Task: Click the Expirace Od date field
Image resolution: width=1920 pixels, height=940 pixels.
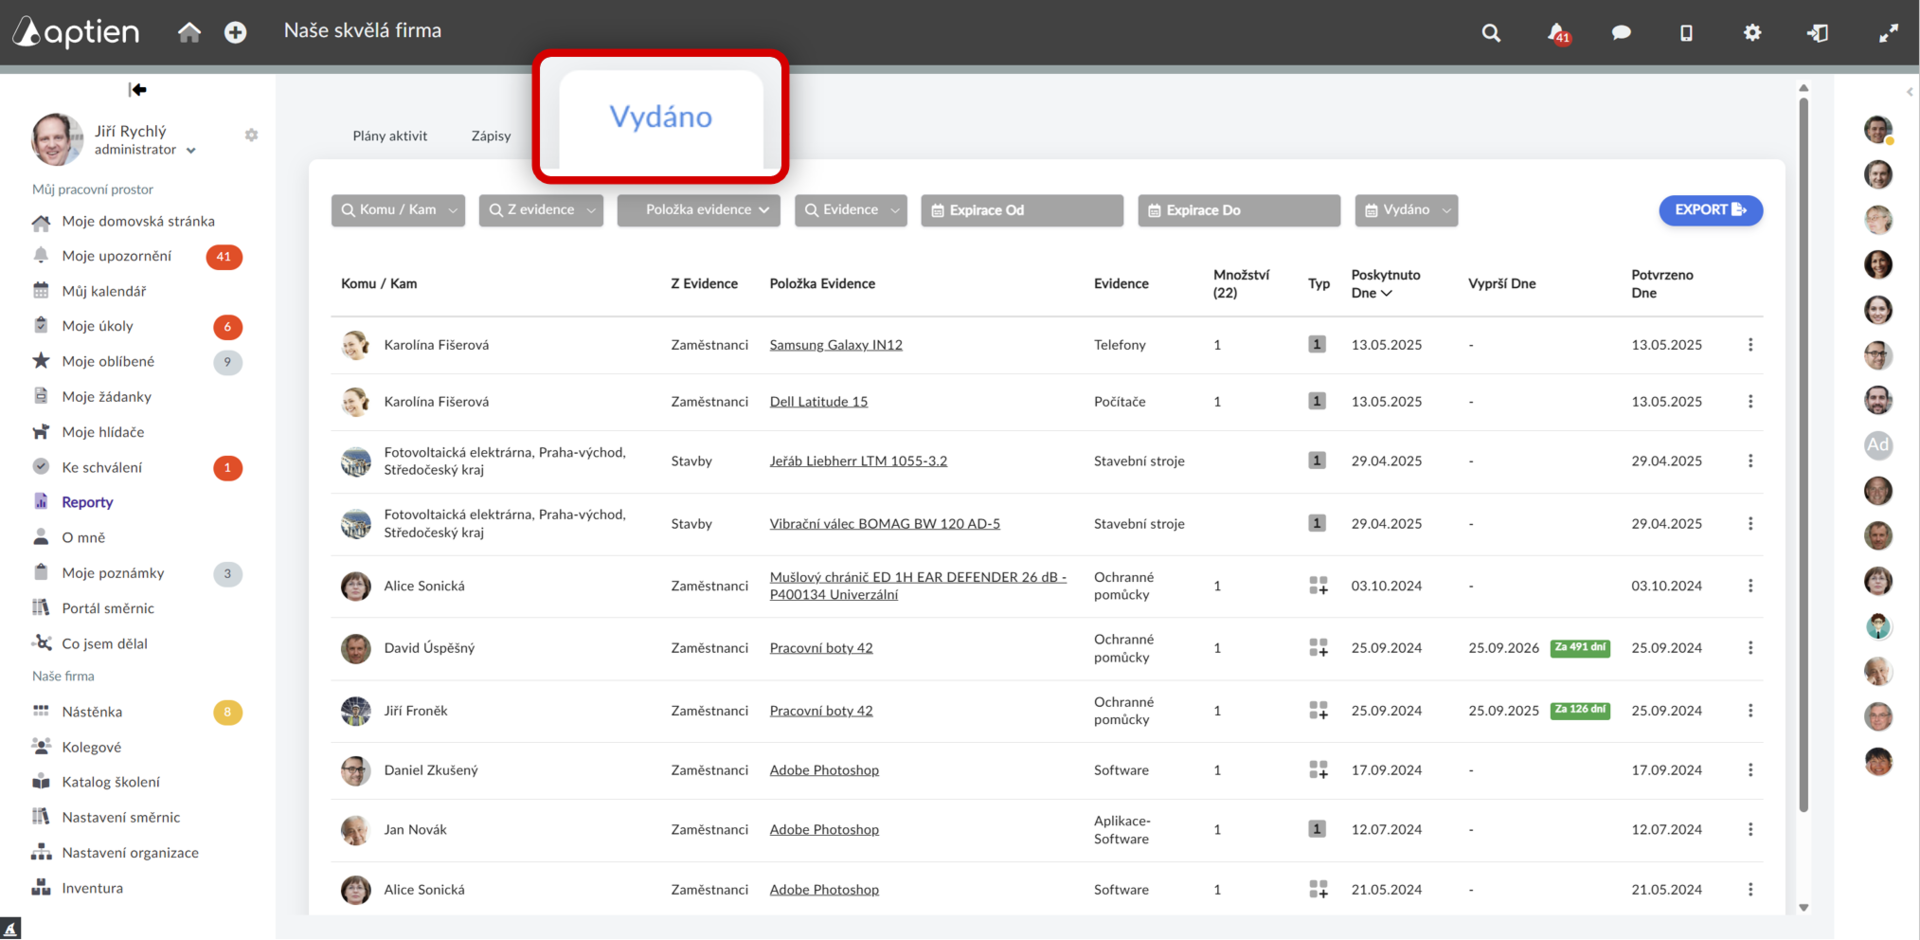Action: [x=1022, y=210]
